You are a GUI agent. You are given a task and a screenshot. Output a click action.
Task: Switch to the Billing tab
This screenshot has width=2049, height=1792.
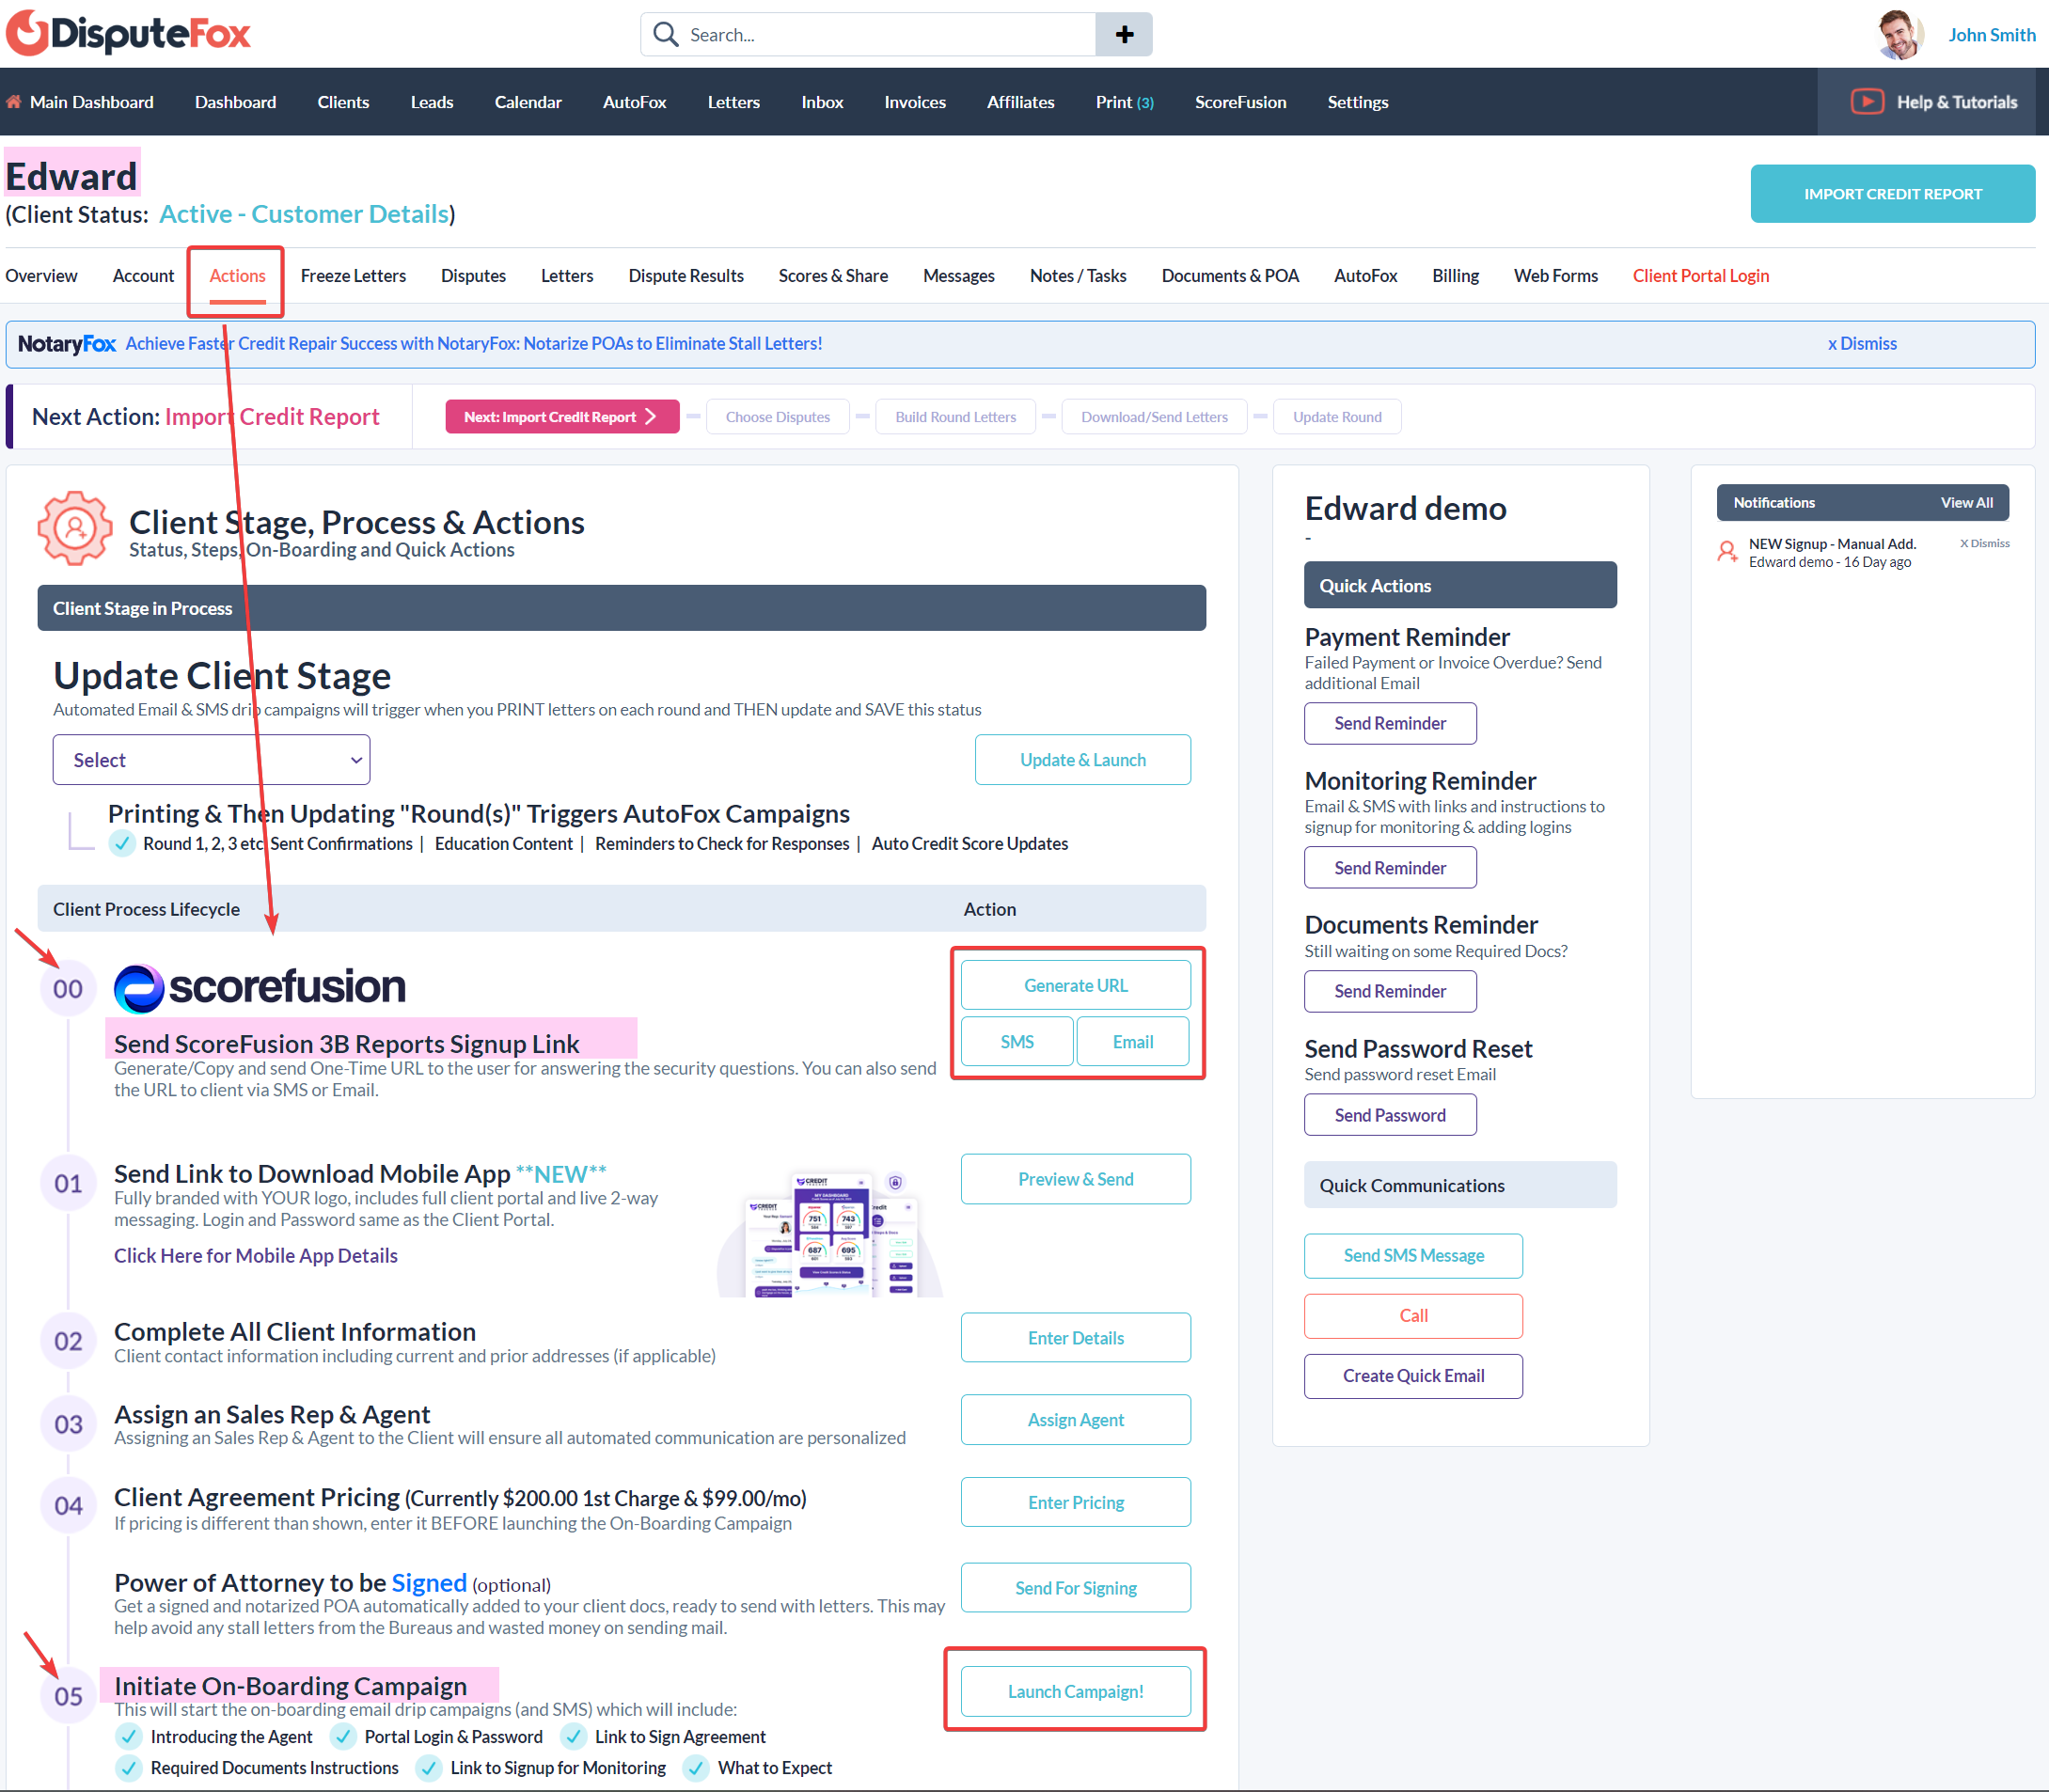coord(1455,276)
